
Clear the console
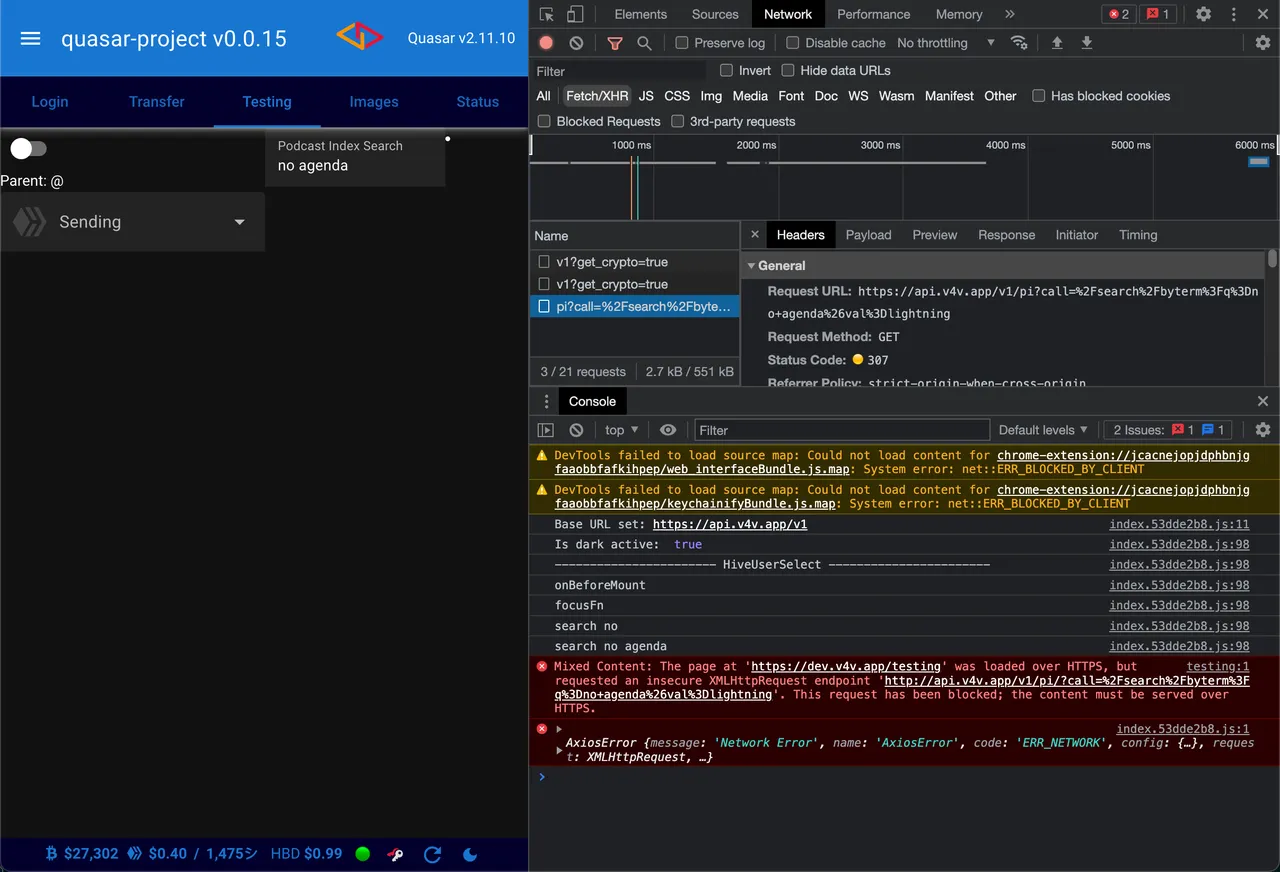576,430
